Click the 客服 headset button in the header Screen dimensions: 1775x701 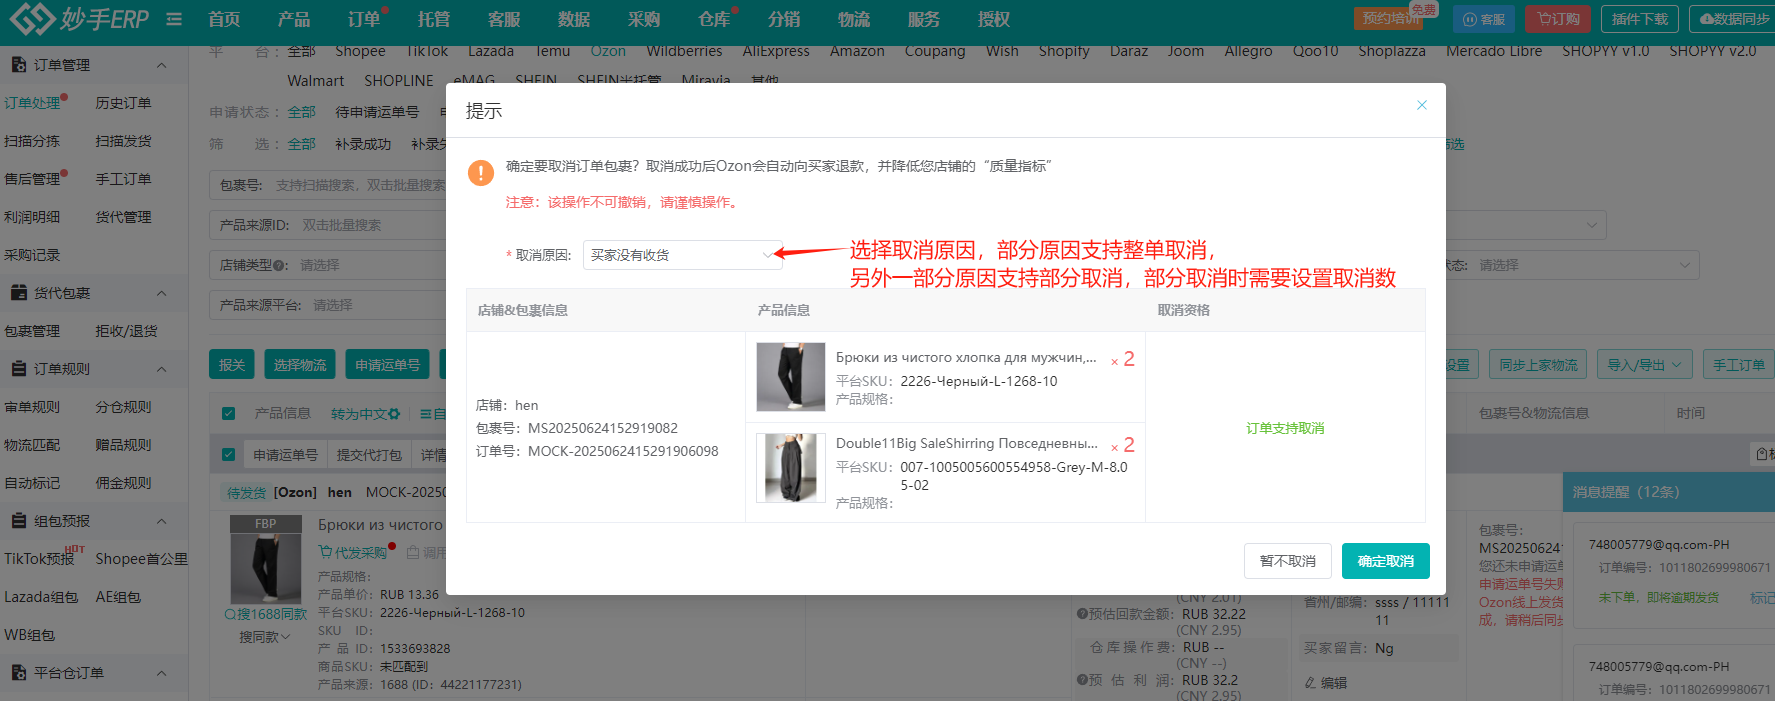pos(1484,19)
